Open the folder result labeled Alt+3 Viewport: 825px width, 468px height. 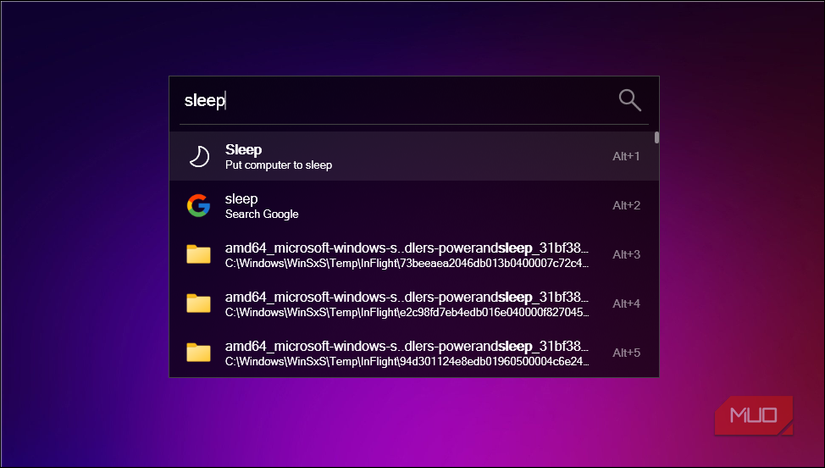(414, 254)
